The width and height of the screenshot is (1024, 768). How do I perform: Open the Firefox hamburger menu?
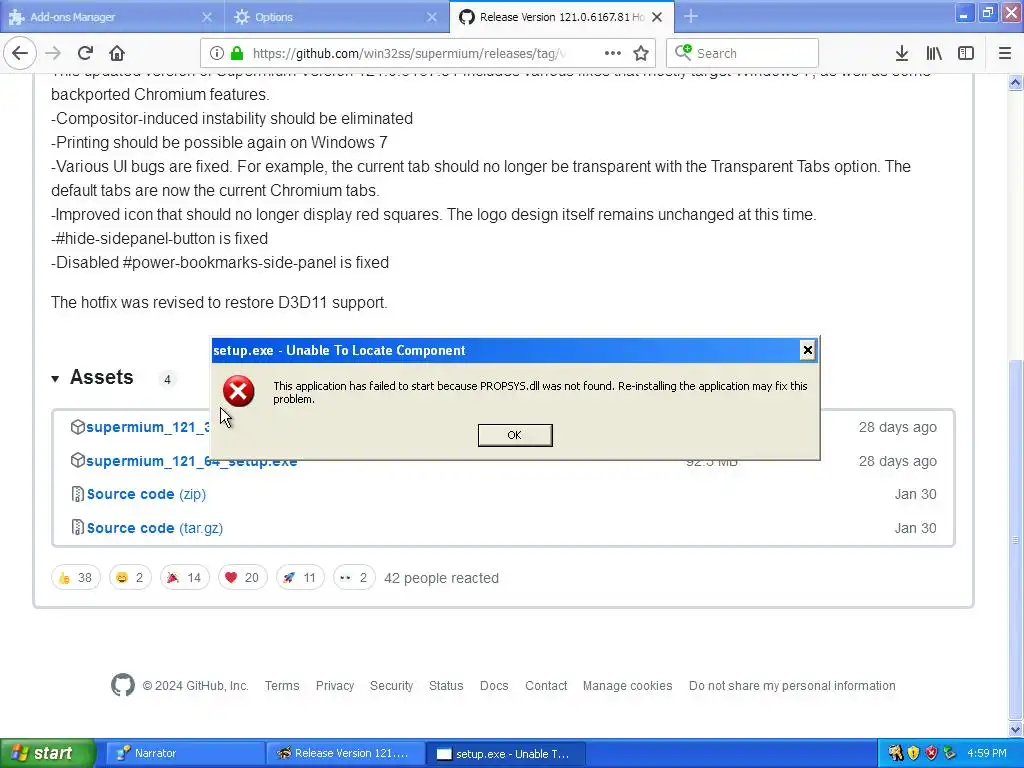pyautogui.click(x=1005, y=54)
